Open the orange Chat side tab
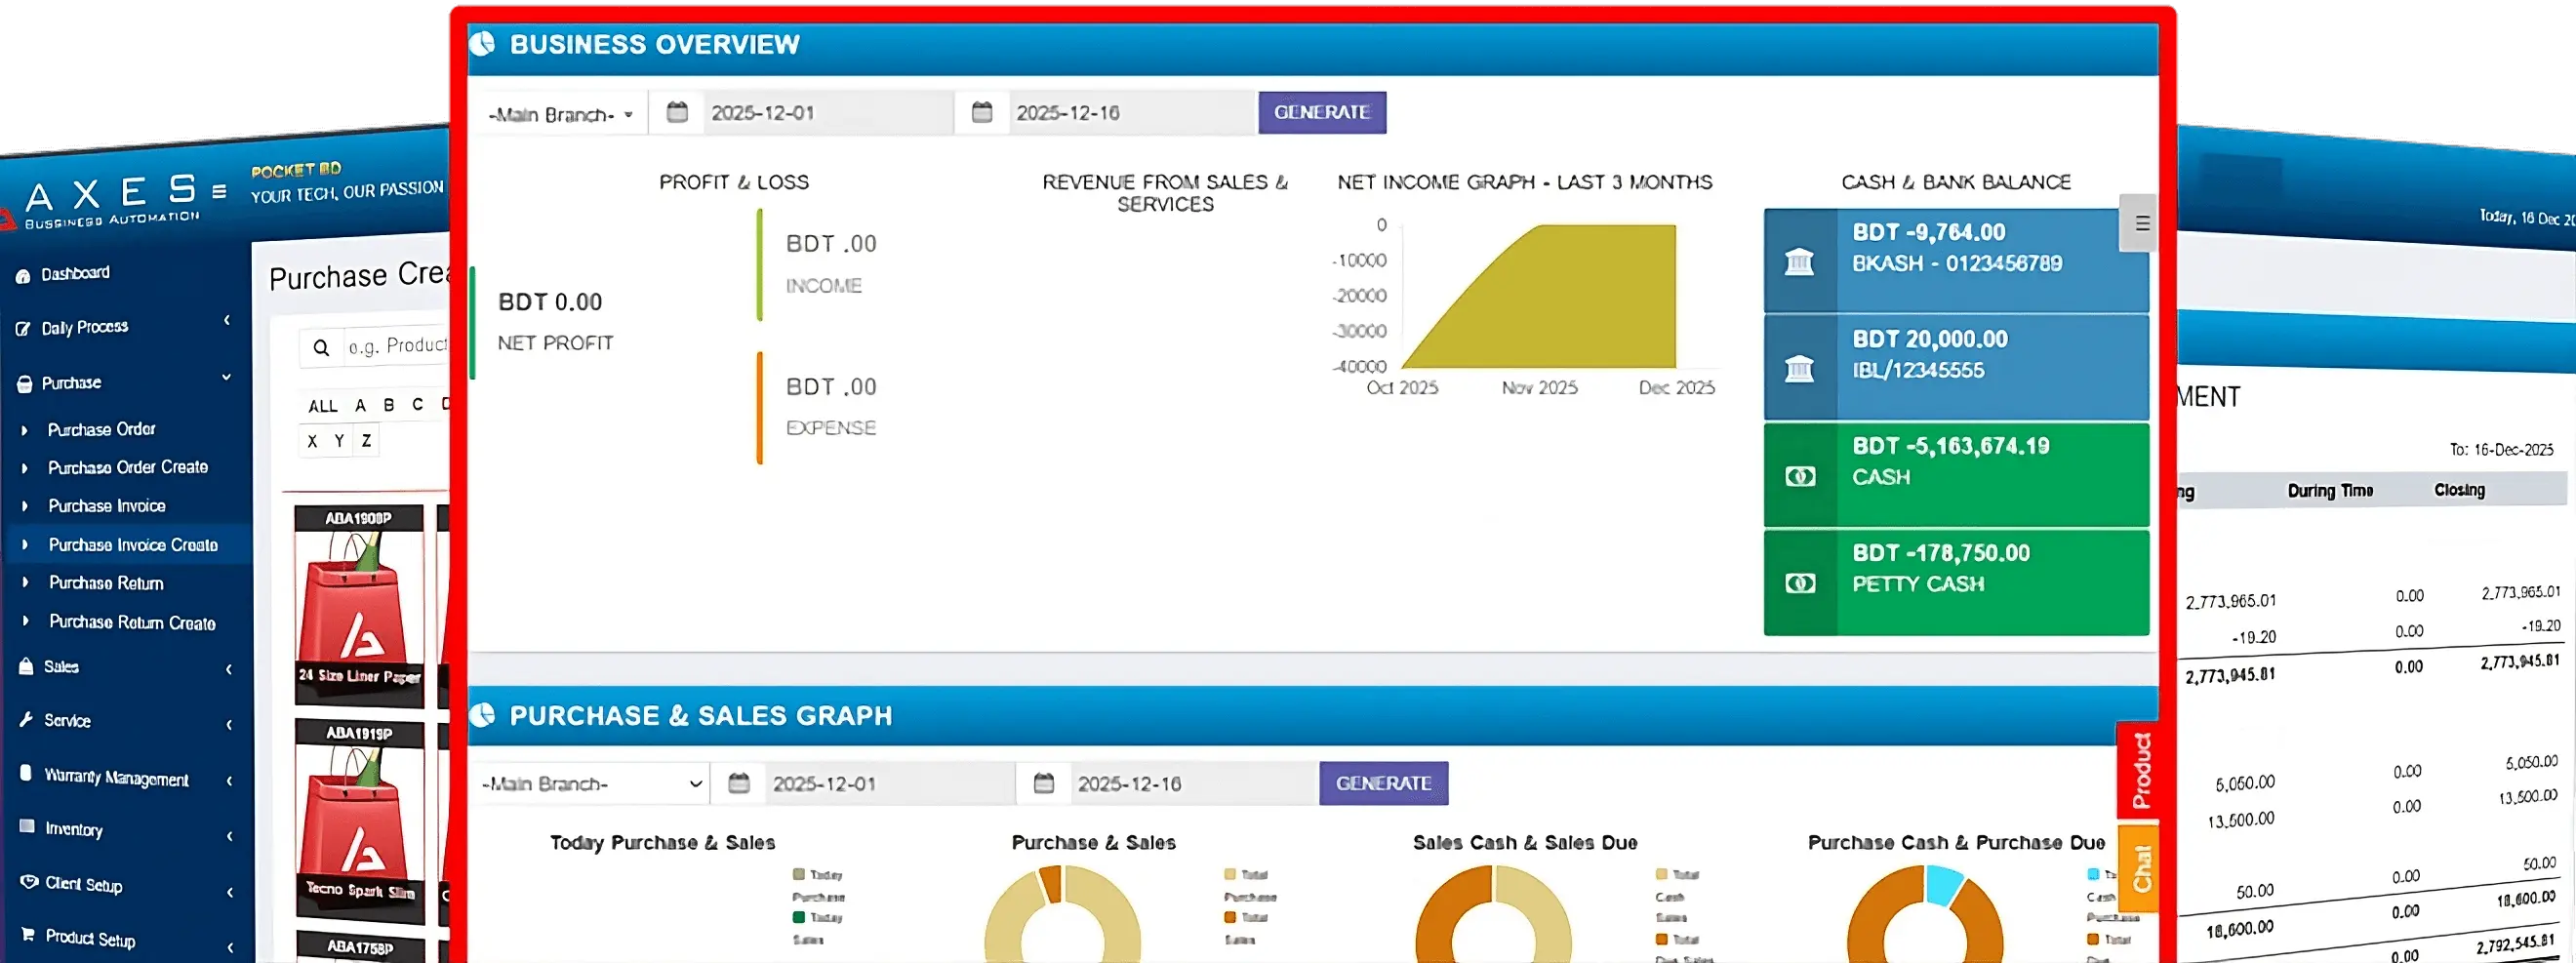 pyautogui.click(x=2140, y=867)
